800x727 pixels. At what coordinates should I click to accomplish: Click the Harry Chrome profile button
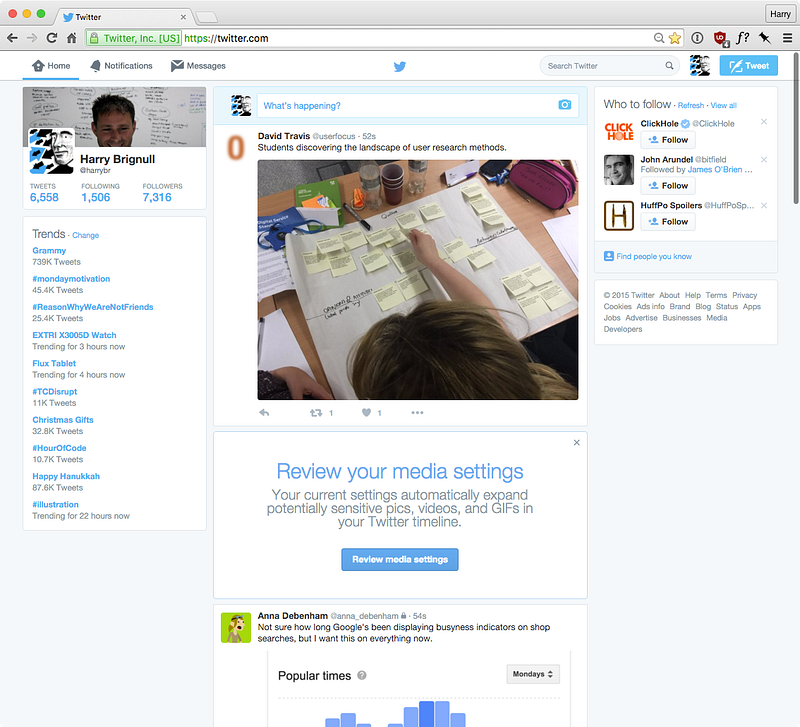point(780,14)
